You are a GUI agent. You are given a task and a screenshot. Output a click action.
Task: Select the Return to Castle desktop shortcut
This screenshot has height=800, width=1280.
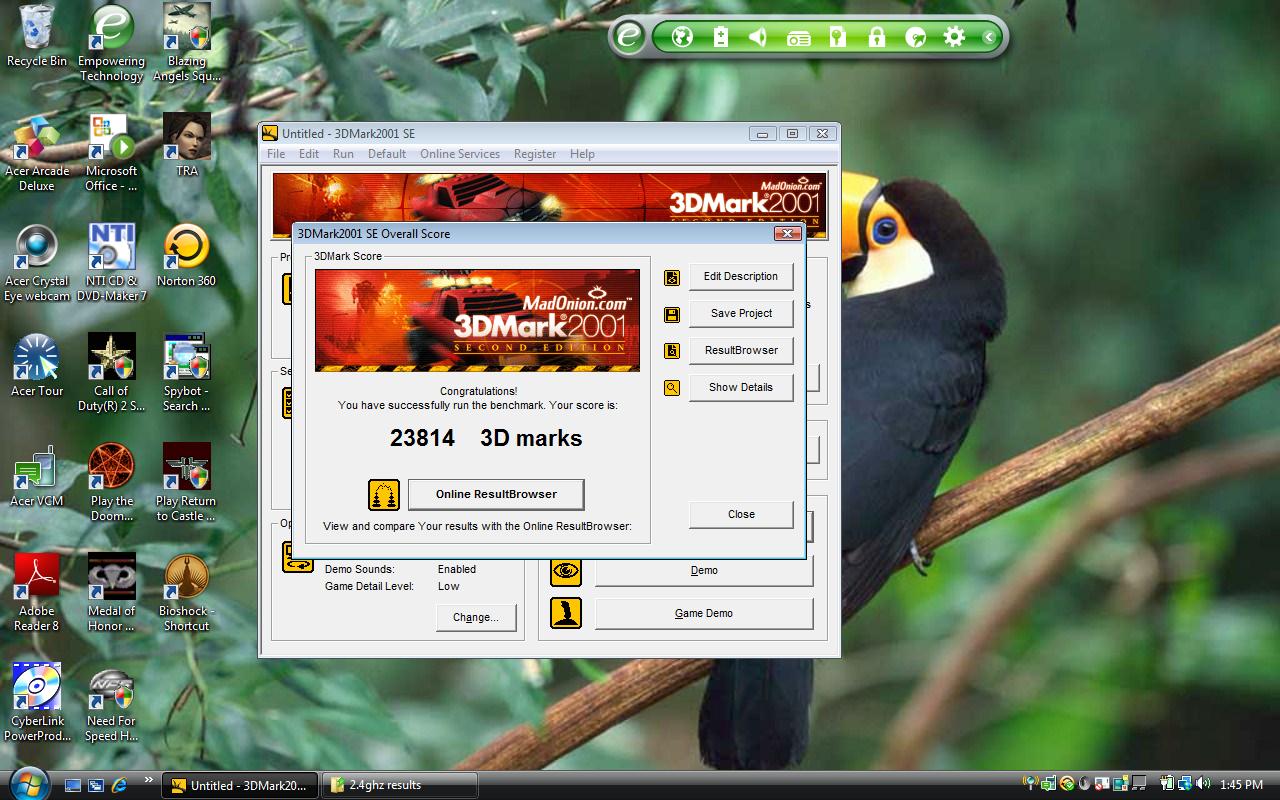point(187,482)
